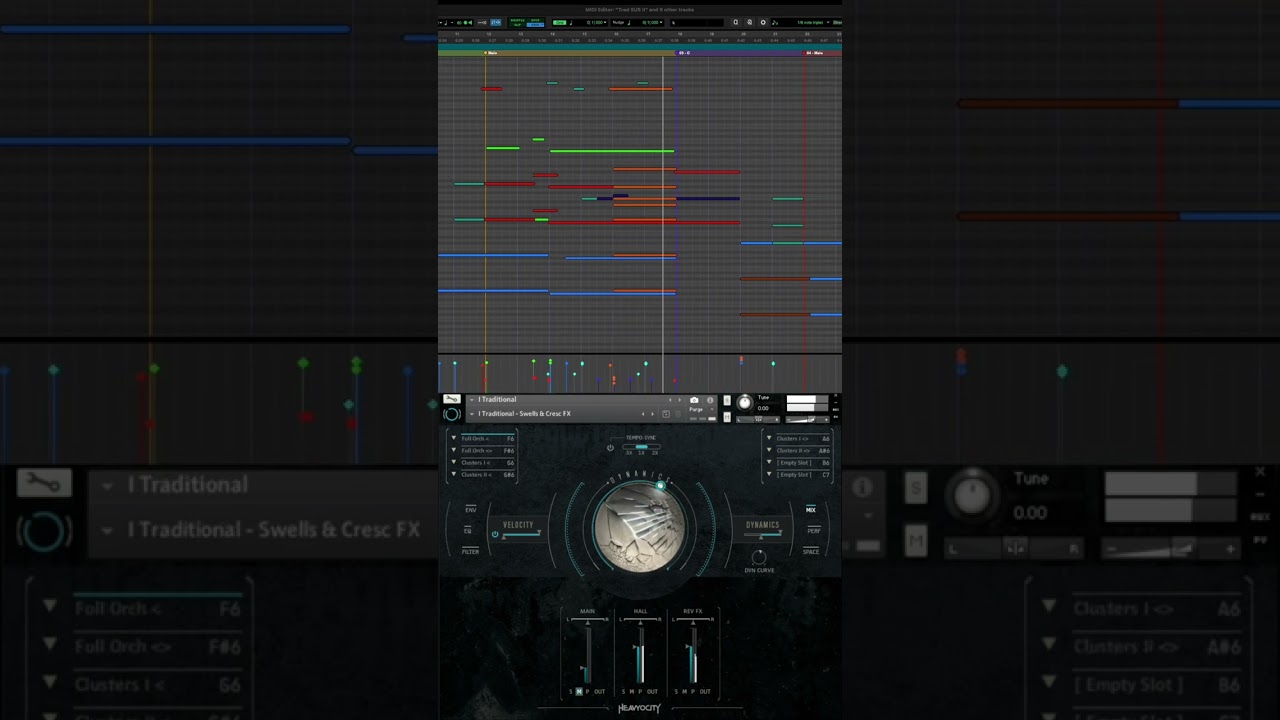Expand the Full Orch <> slot arrow
The image size is (1280, 720).
tap(453, 450)
